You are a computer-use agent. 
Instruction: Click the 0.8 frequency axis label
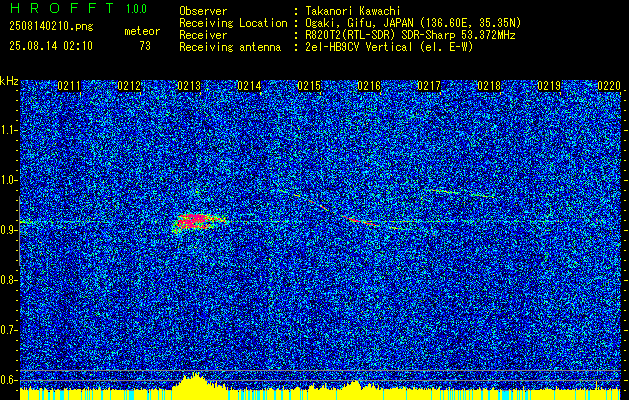[x=8, y=280]
